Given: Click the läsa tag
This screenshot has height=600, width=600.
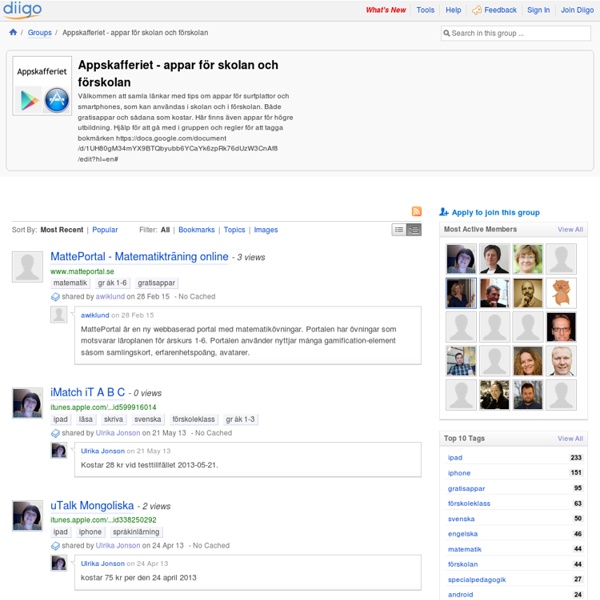Looking at the screenshot, I should [x=86, y=419].
